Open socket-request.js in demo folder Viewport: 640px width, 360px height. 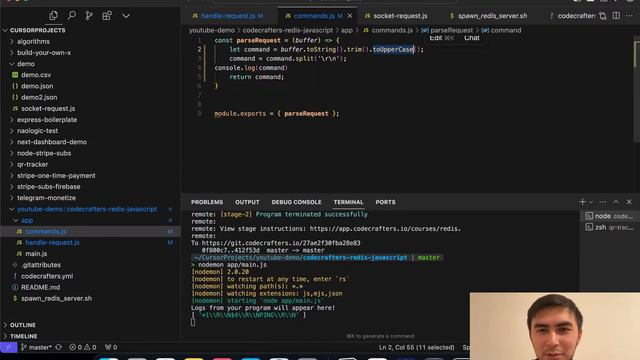48,109
